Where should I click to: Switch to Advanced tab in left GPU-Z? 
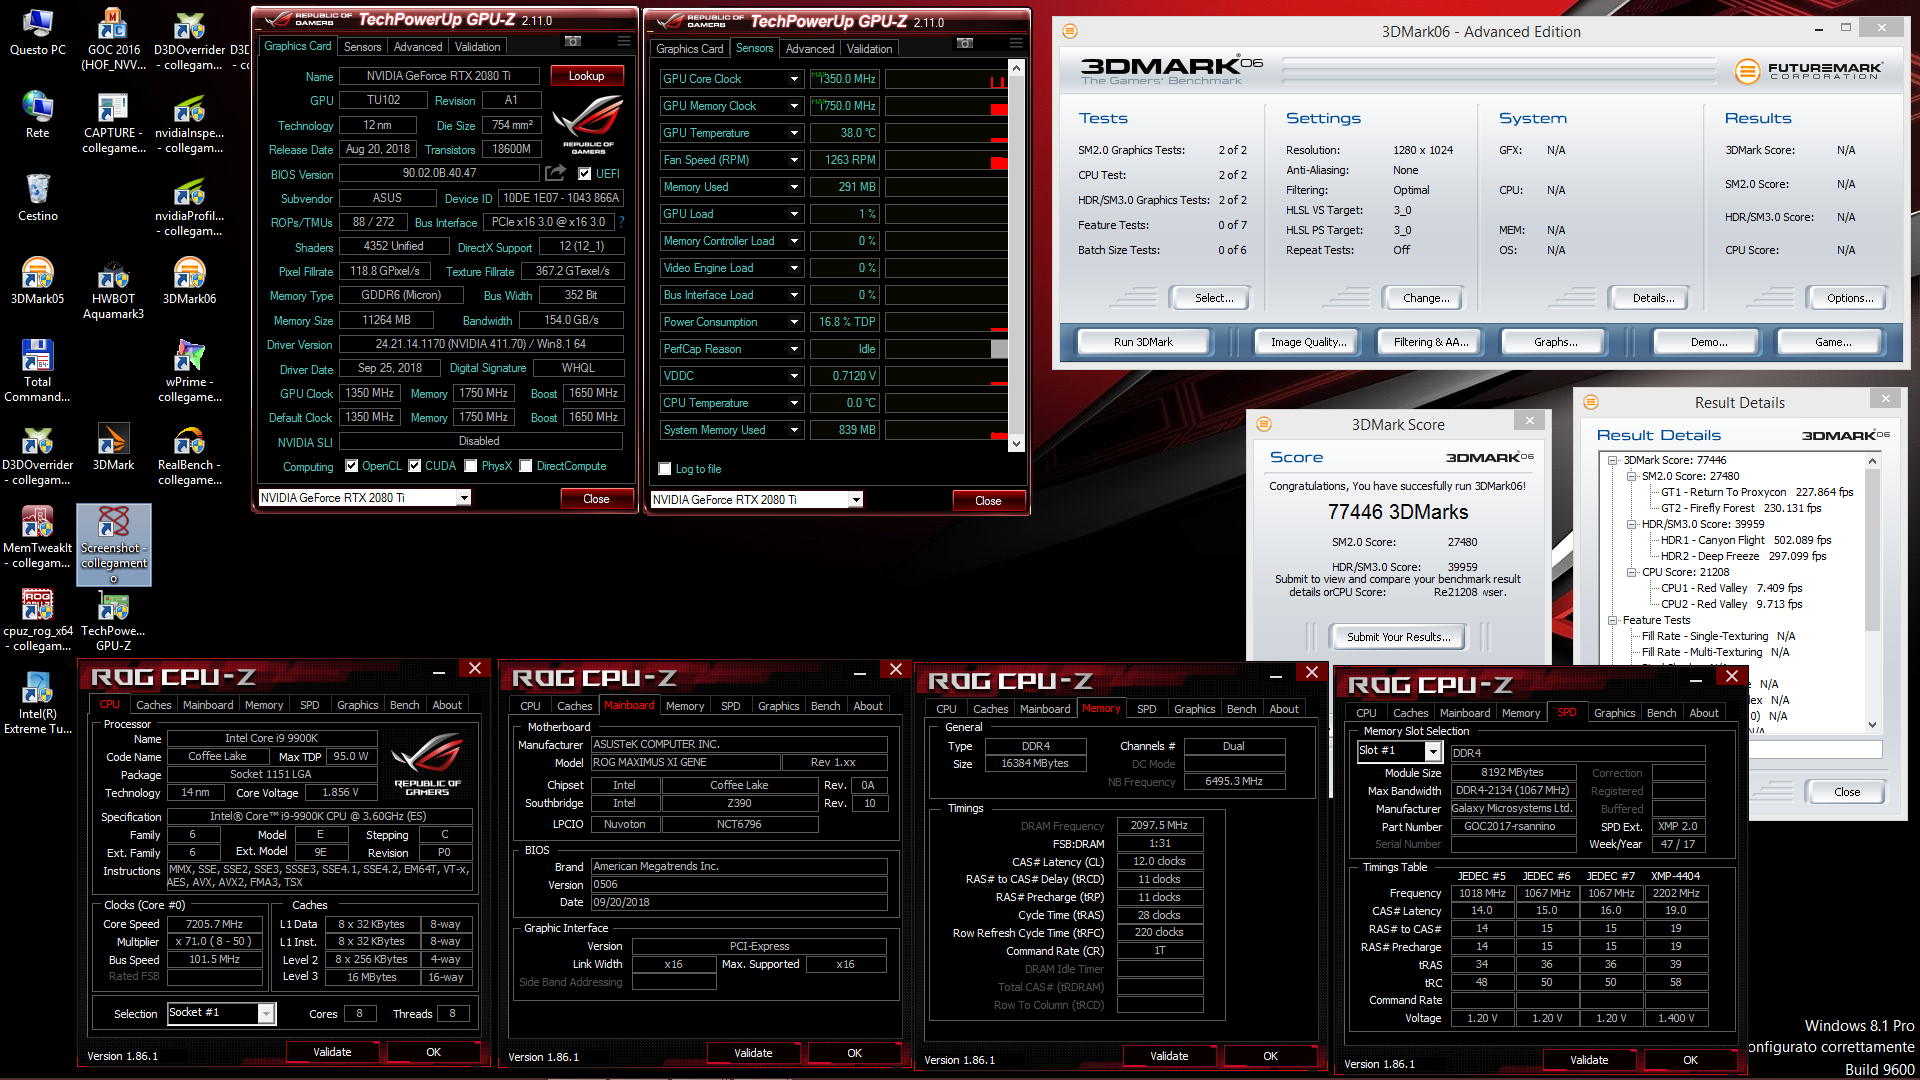pos(418,47)
